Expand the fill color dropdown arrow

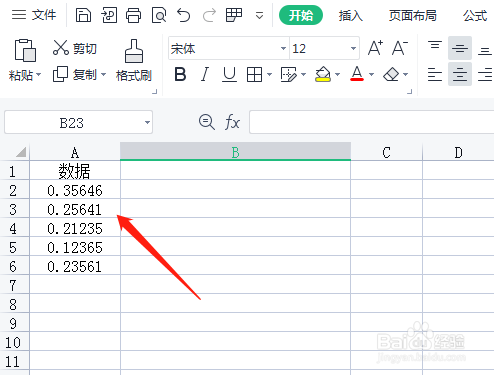[338, 74]
